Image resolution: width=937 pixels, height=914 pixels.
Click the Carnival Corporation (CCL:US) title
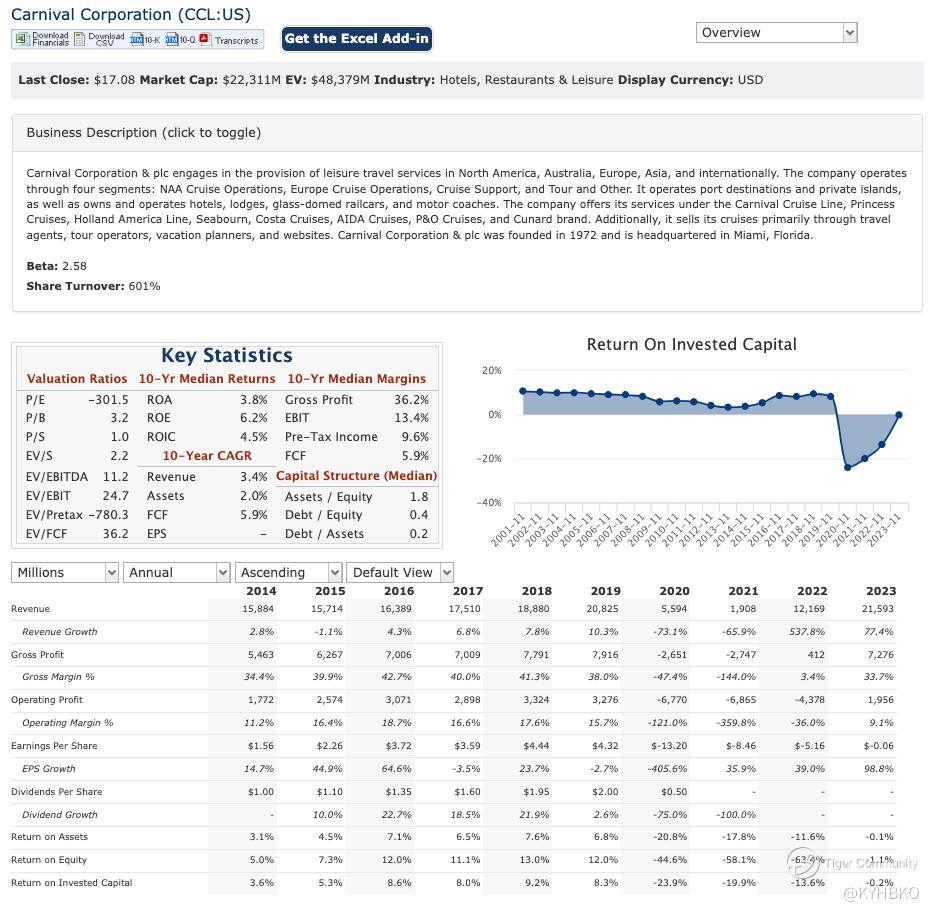click(131, 14)
